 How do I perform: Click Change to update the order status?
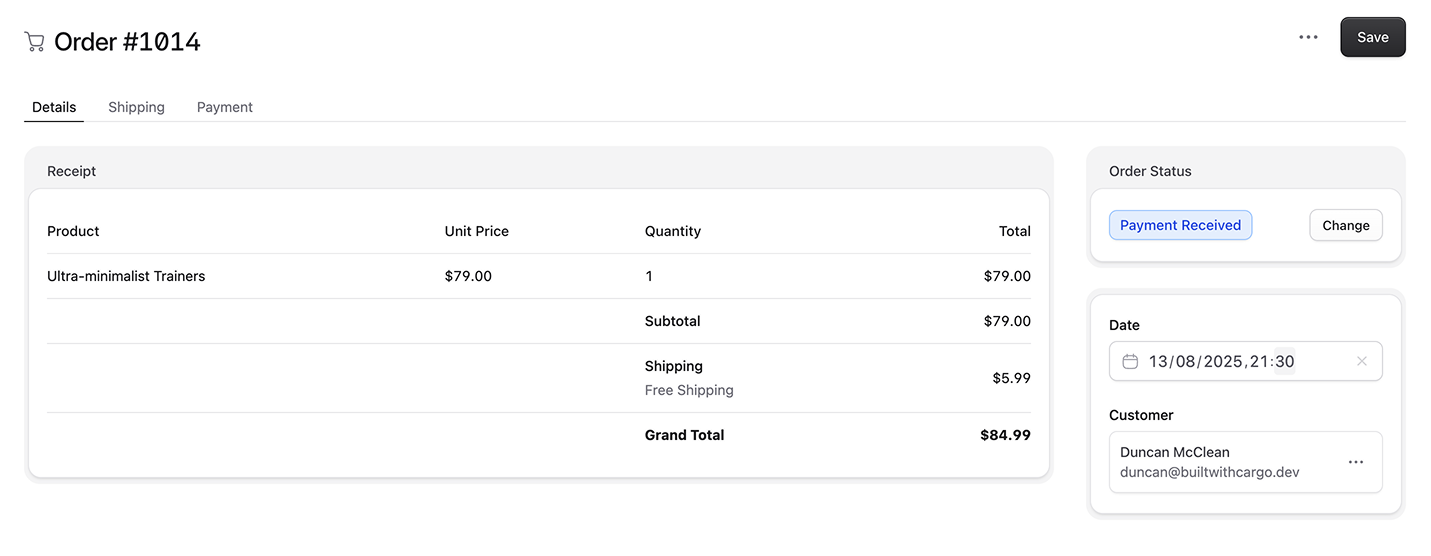pos(1345,225)
